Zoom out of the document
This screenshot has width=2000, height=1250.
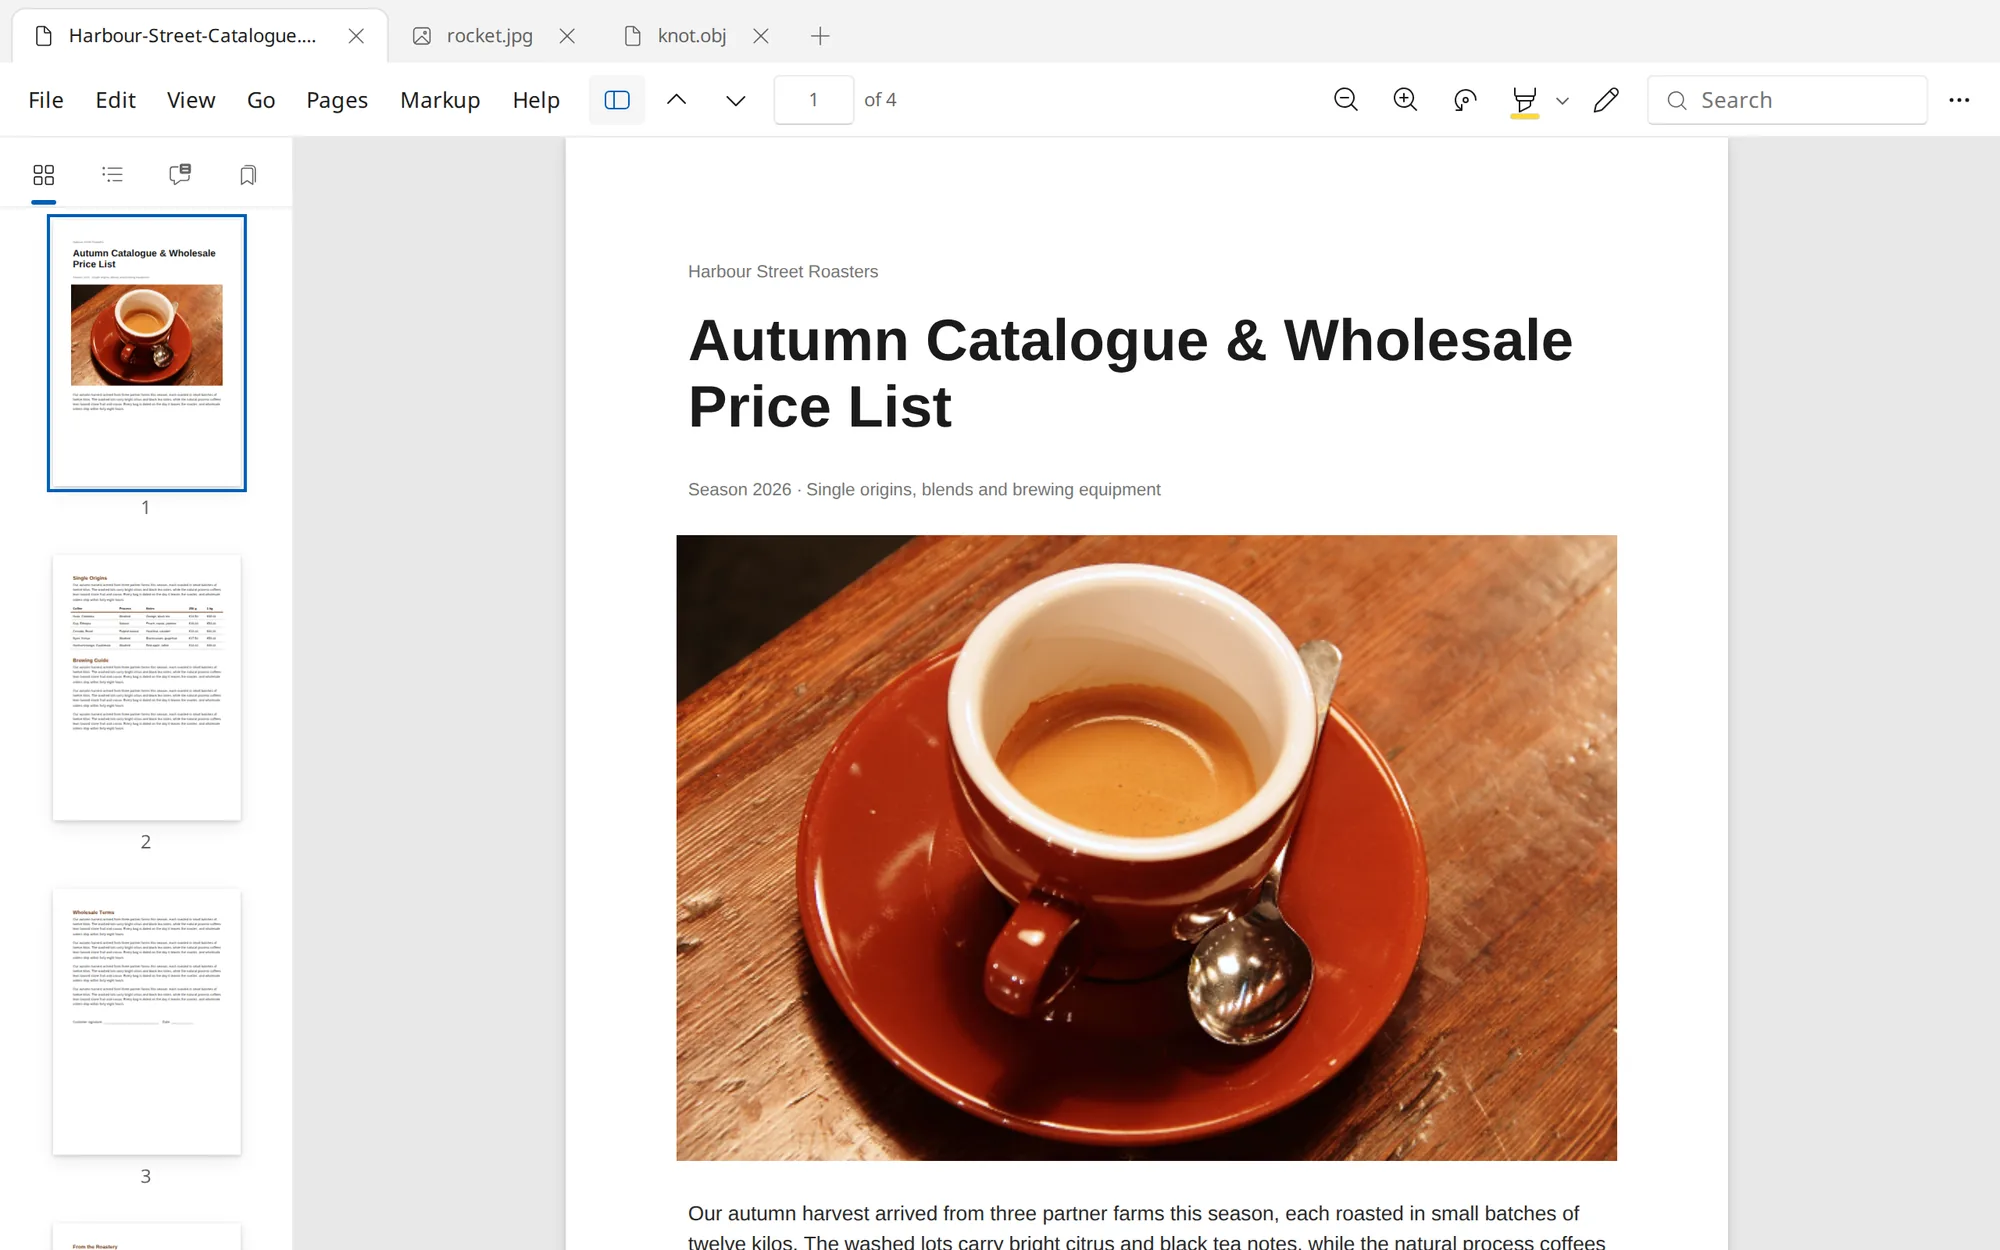(x=1346, y=100)
